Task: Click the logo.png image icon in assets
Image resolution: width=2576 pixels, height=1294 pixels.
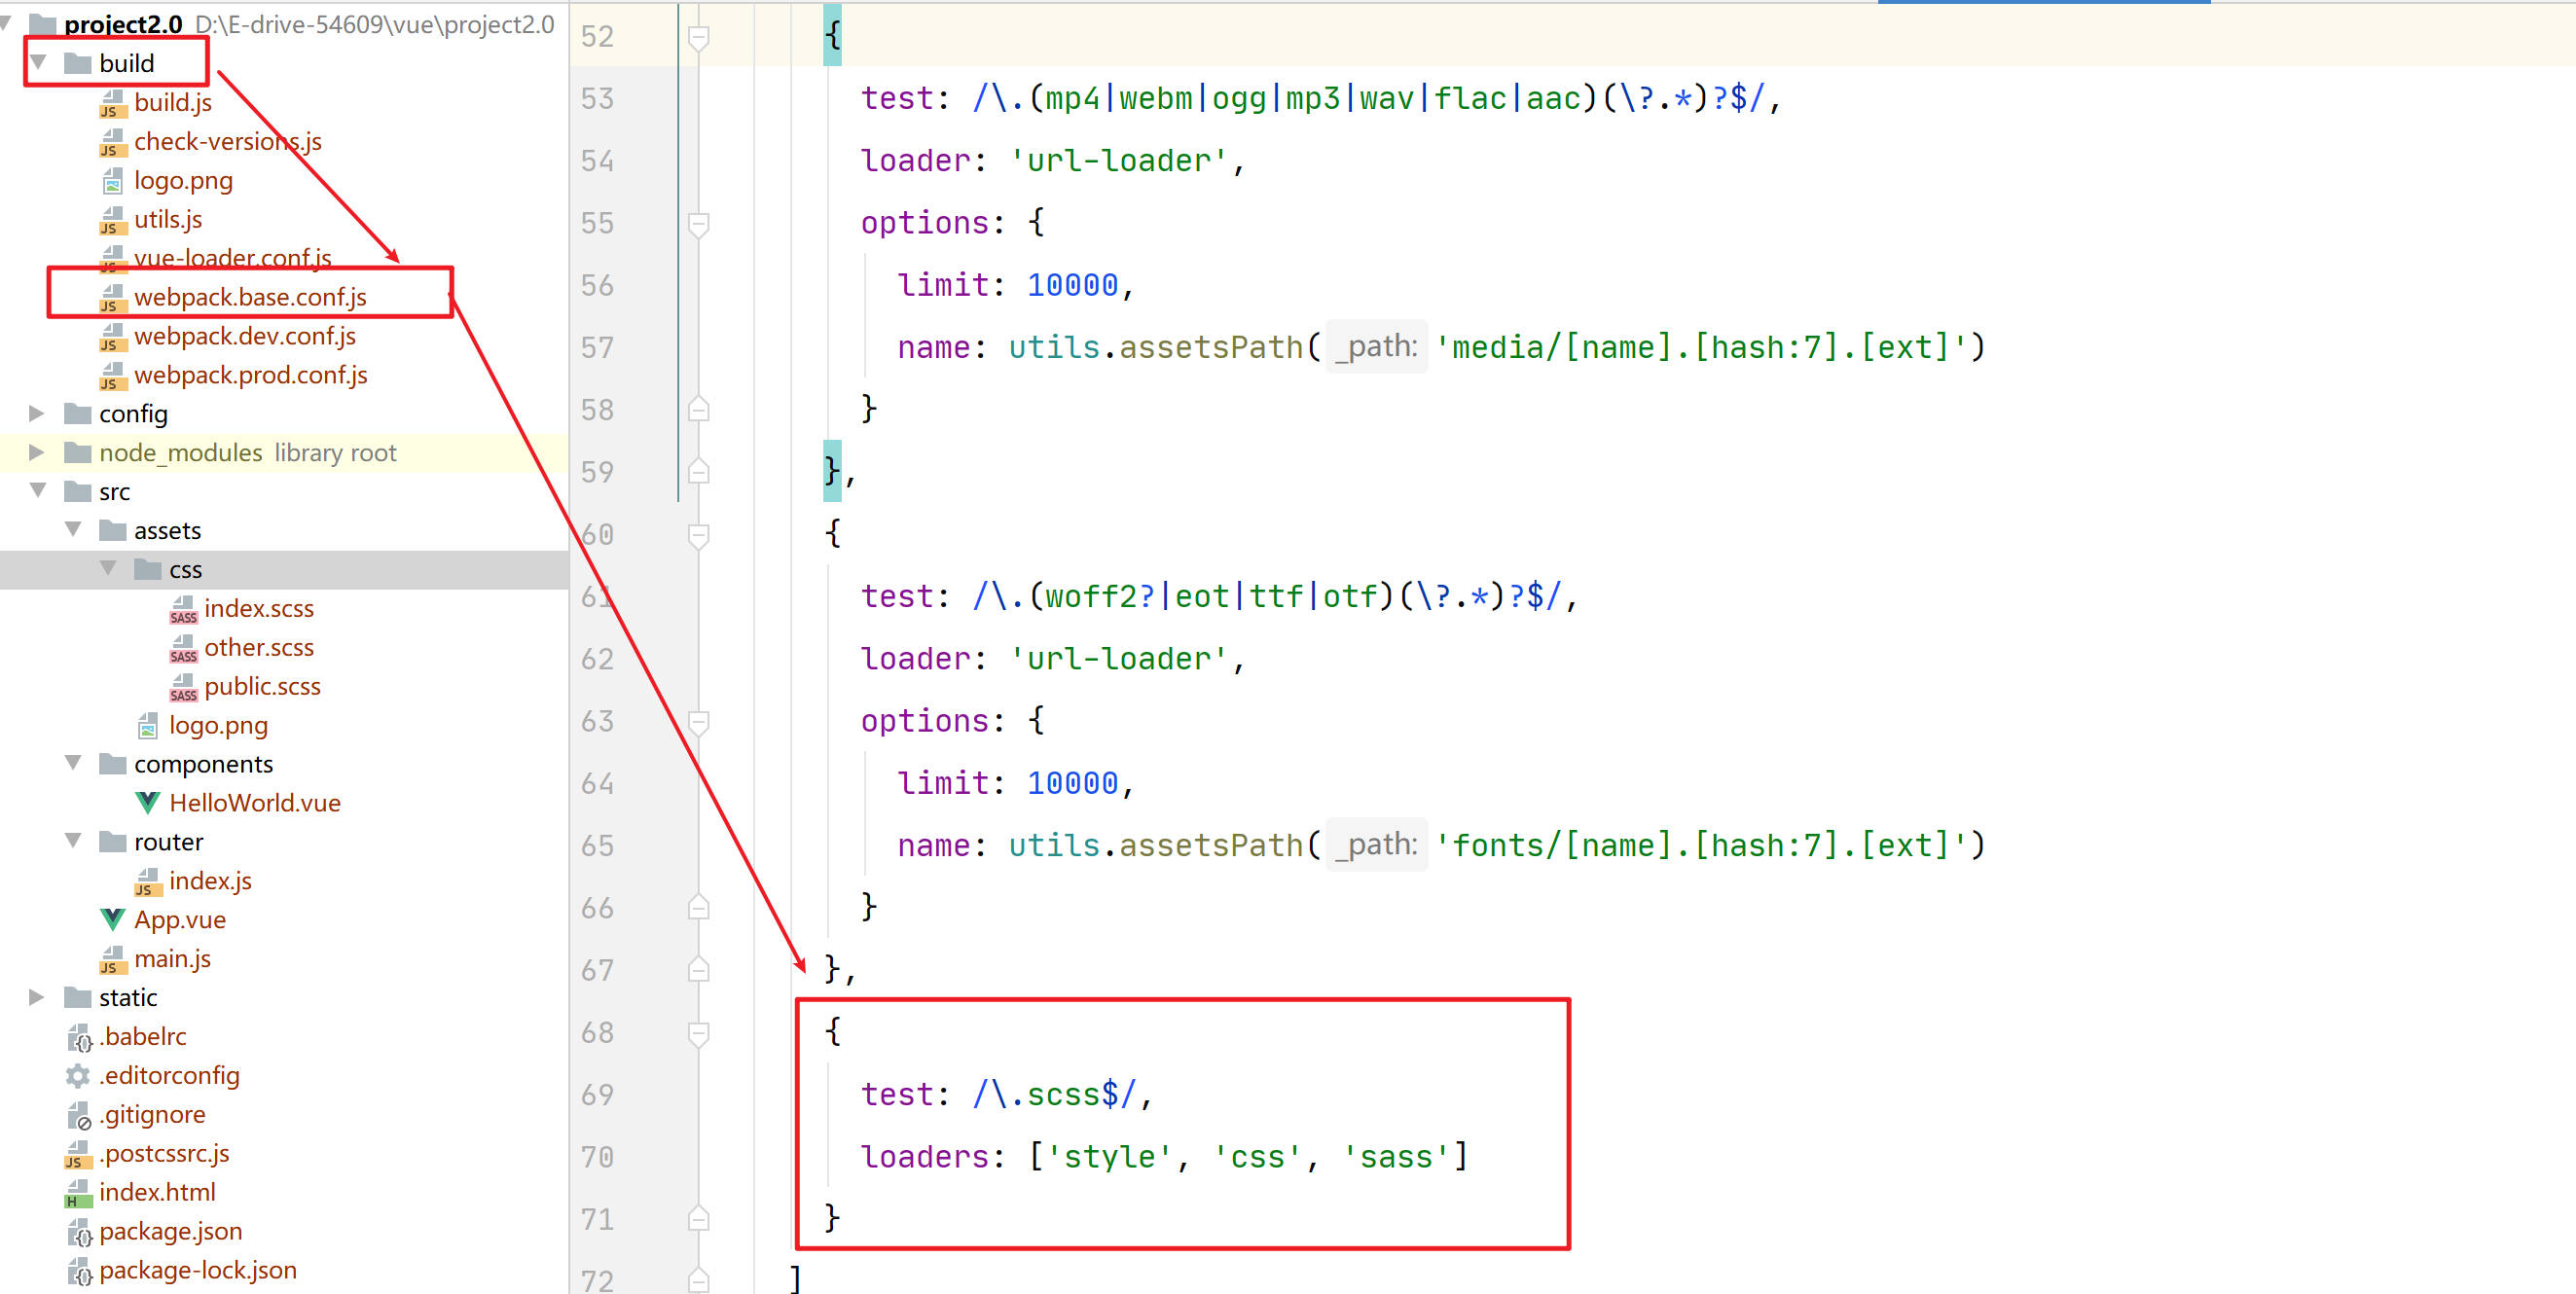Action: coord(147,726)
